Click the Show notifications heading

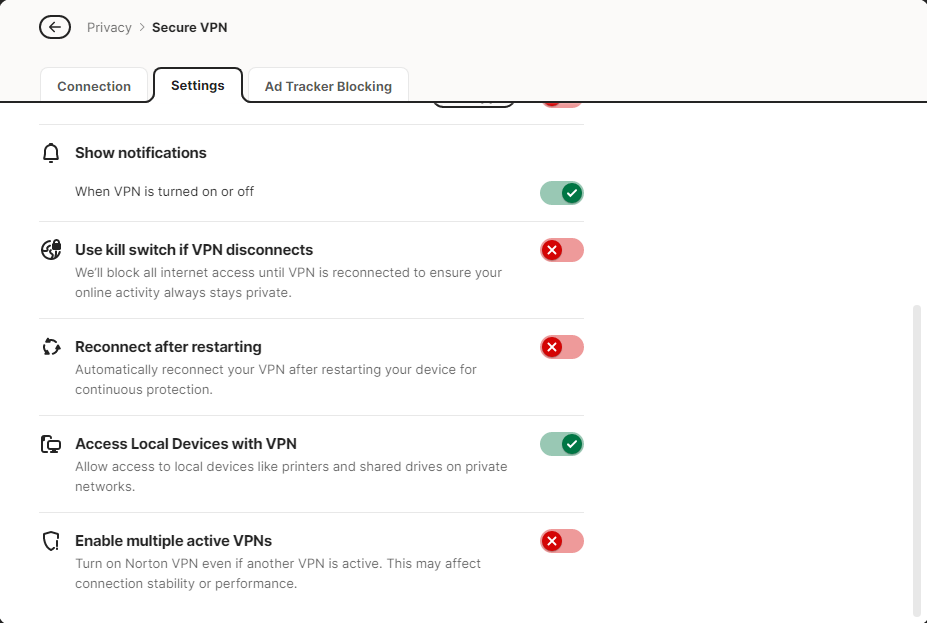click(x=141, y=153)
